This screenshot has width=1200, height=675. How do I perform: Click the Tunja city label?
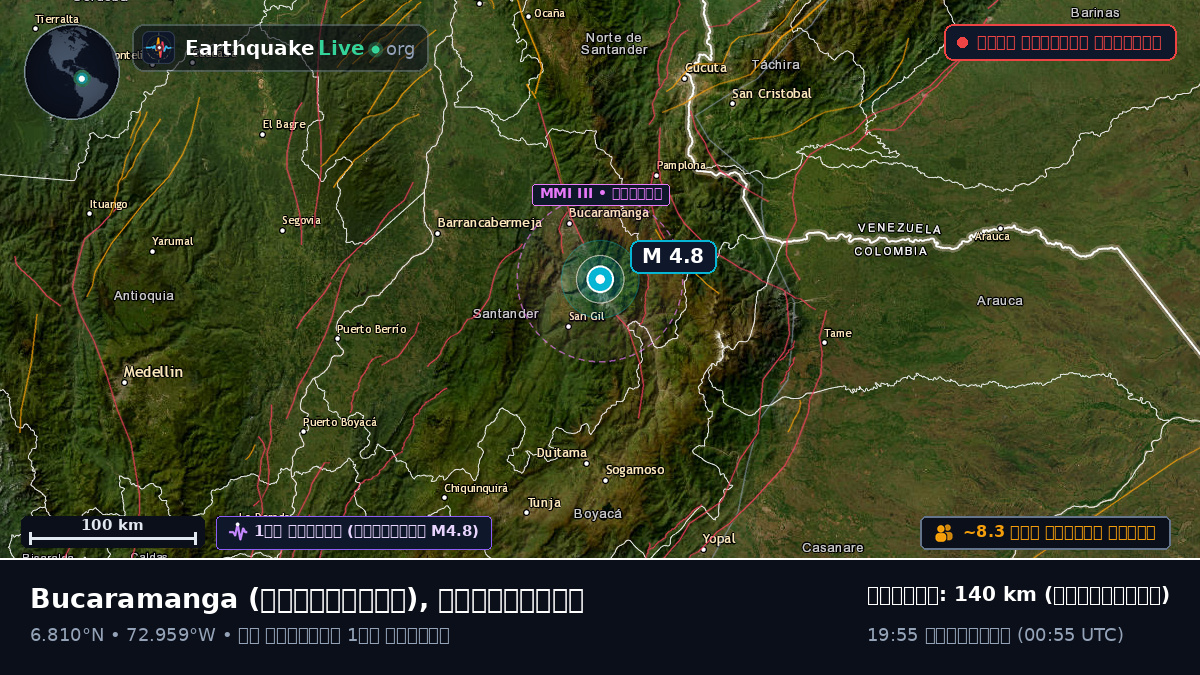[x=544, y=503]
